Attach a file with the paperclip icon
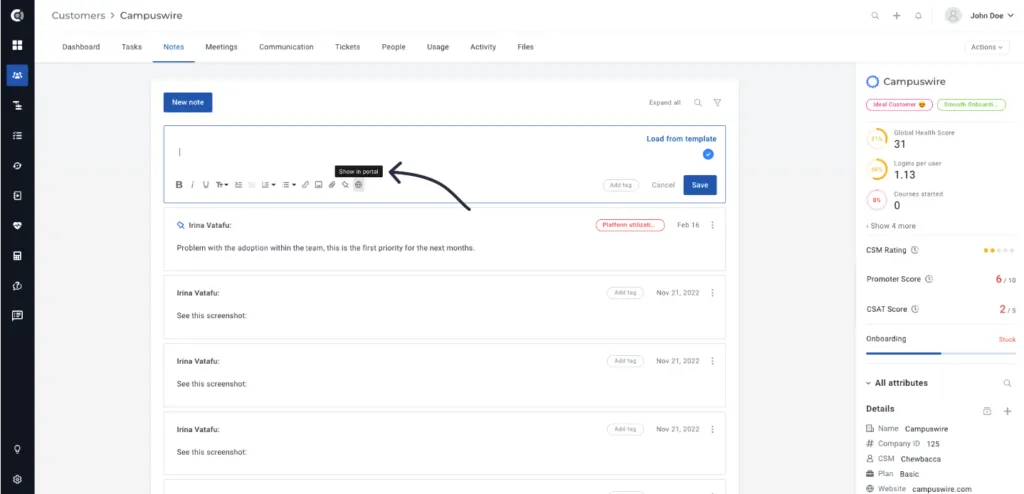Viewport: 1024px width, 494px height. pyautogui.click(x=332, y=185)
